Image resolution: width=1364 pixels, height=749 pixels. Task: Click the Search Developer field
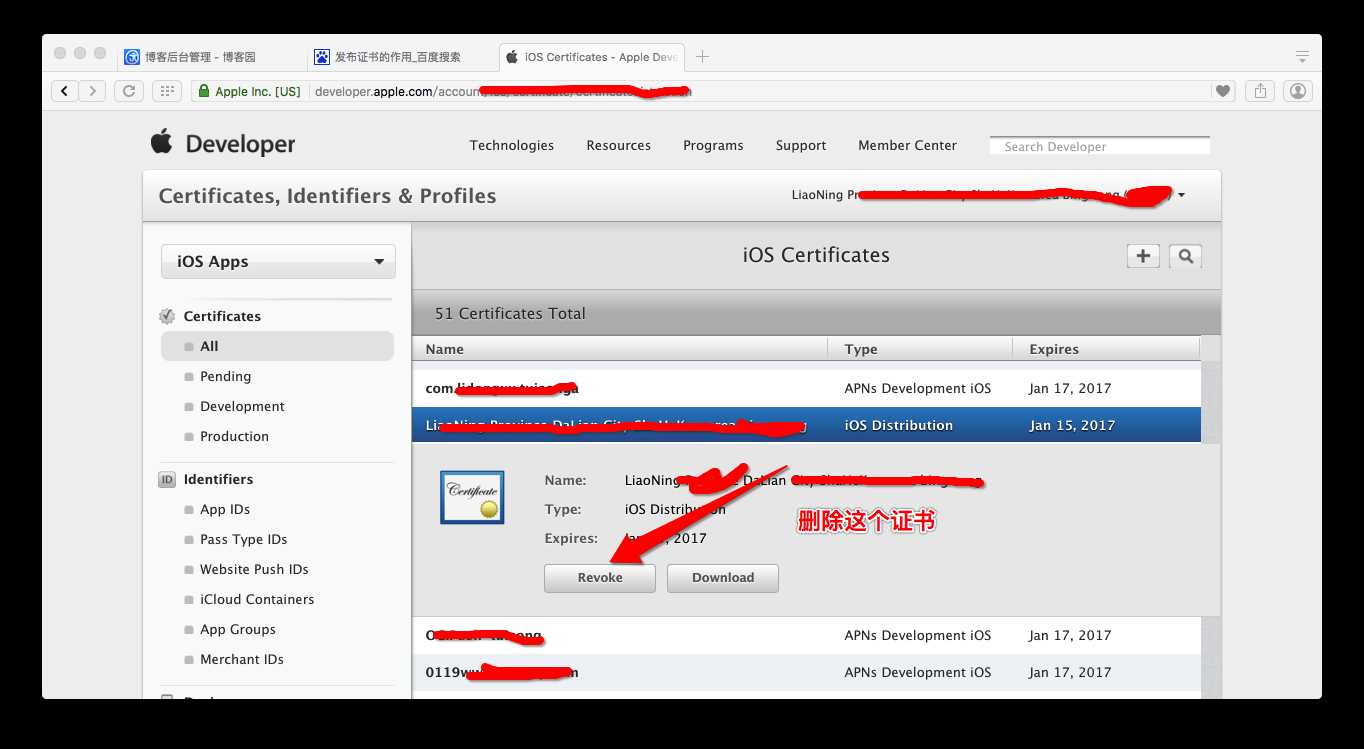pos(1100,146)
